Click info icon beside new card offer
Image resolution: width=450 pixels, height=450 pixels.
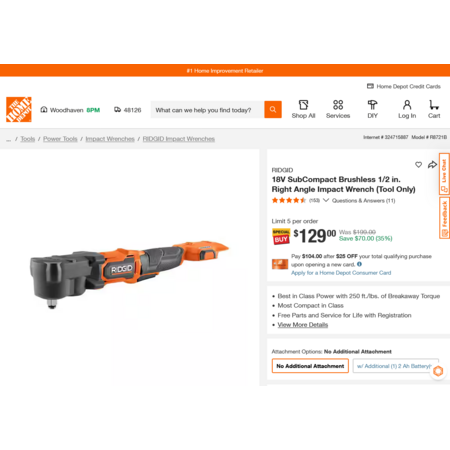(359, 264)
